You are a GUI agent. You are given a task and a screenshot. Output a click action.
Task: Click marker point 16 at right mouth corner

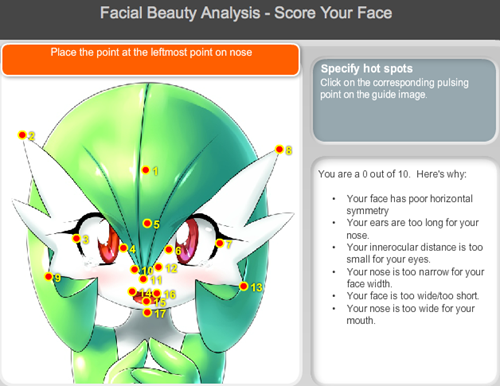(x=157, y=293)
